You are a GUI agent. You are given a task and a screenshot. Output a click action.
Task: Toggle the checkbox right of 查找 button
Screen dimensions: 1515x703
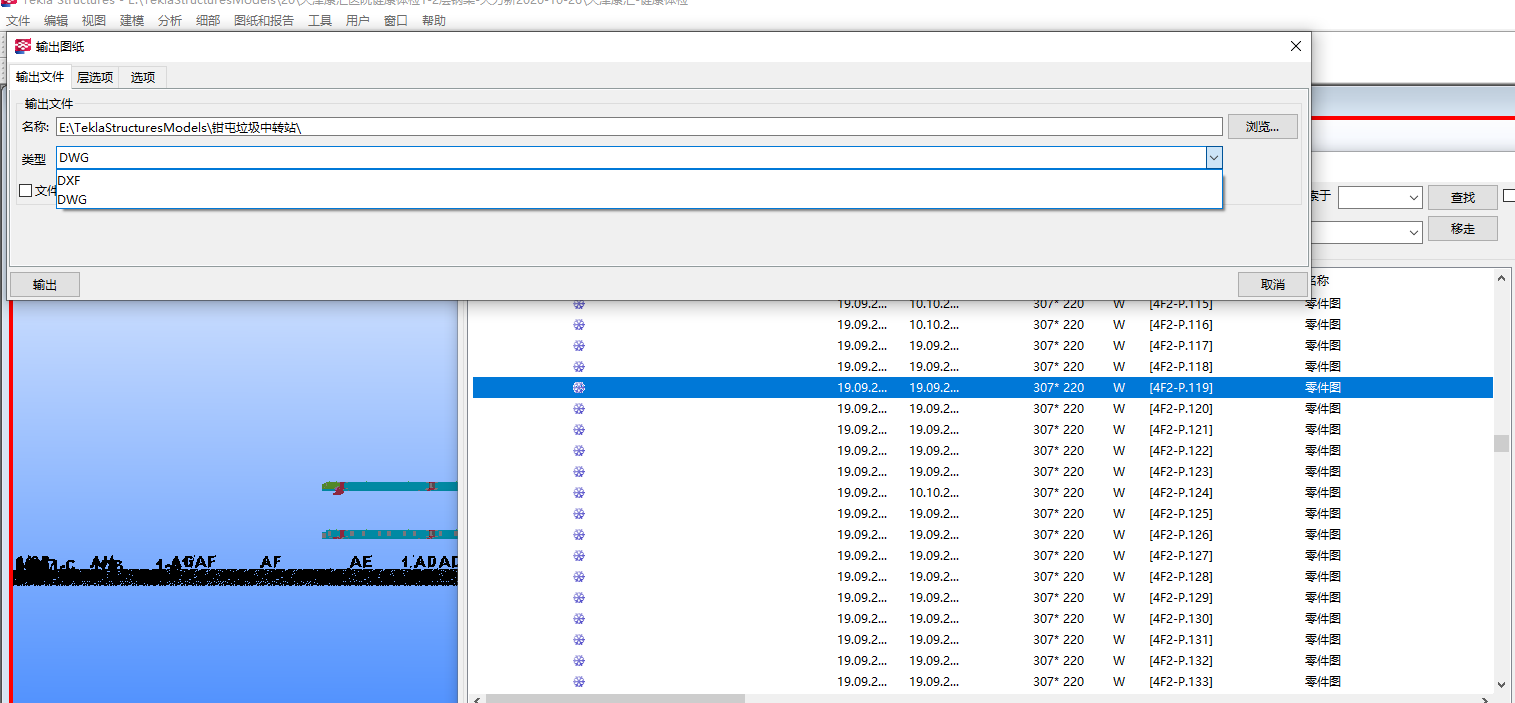(x=1509, y=195)
